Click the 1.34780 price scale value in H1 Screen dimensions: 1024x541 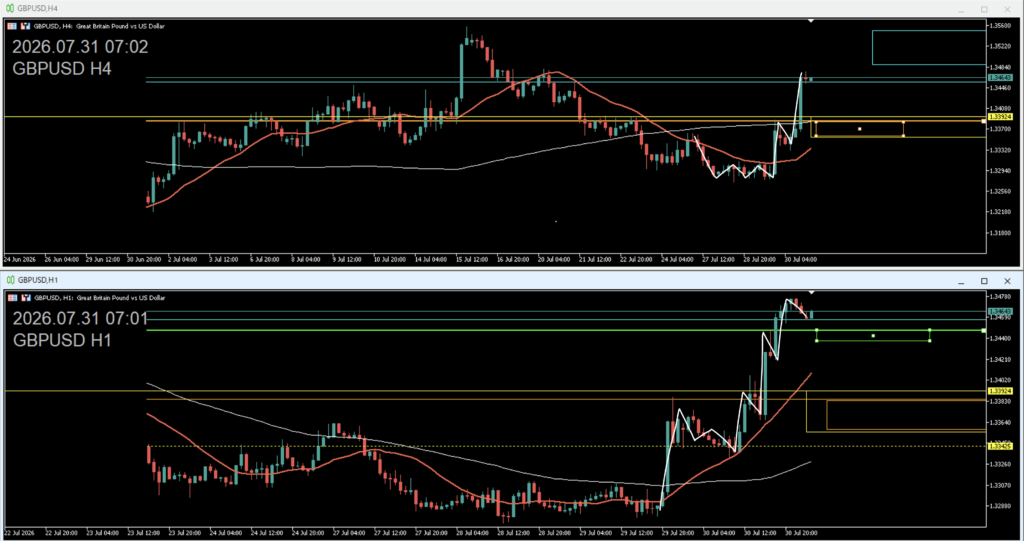pos(1000,297)
